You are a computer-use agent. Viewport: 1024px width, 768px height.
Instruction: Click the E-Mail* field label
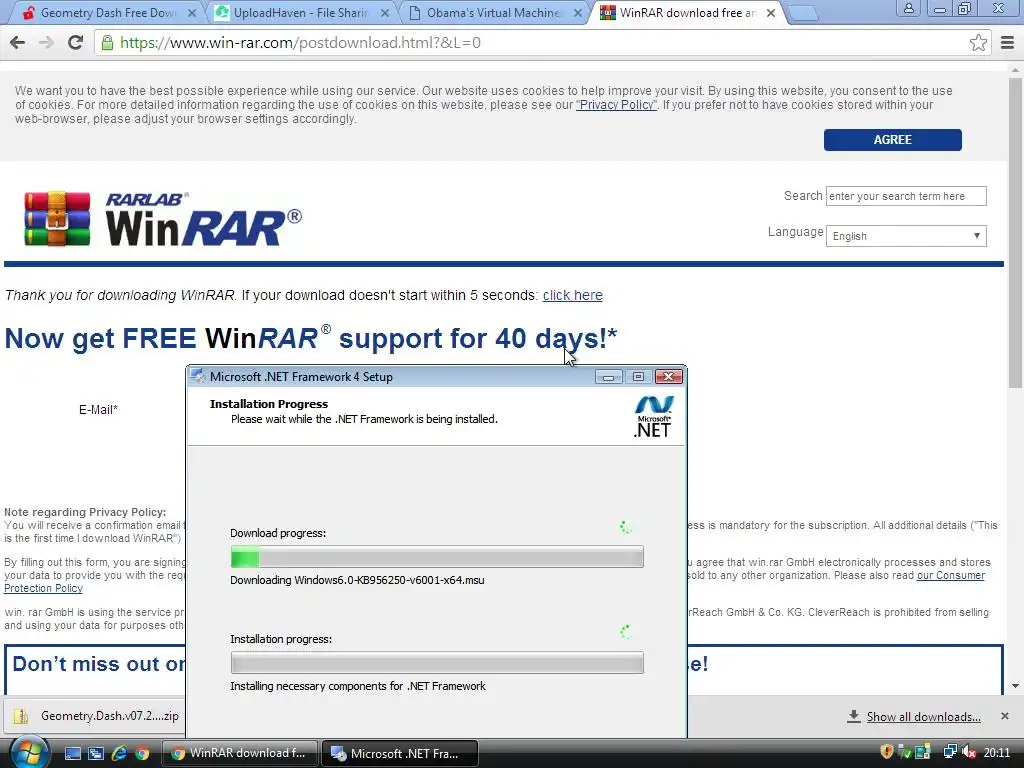[98, 409]
